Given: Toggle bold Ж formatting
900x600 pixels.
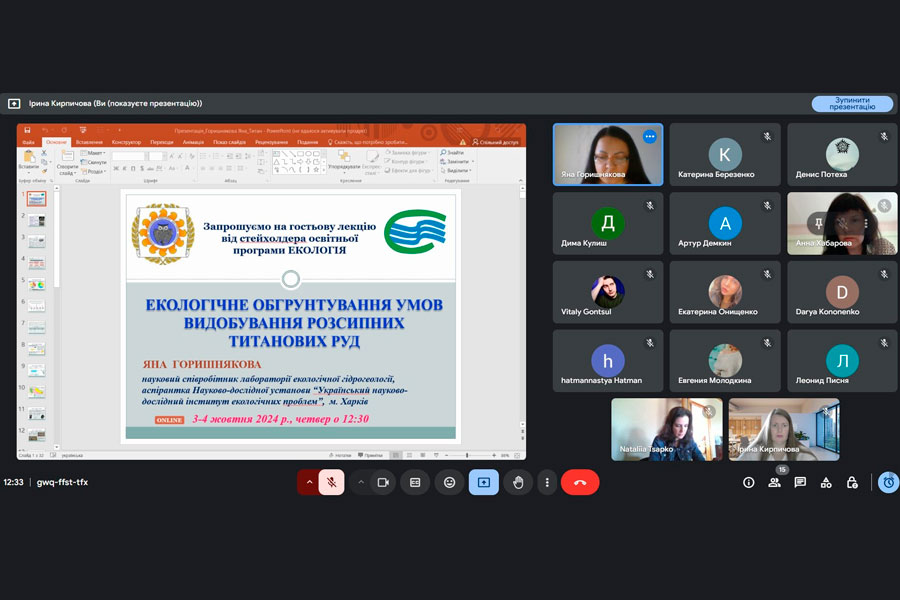Looking at the screenshot, I should coord(116,168).
